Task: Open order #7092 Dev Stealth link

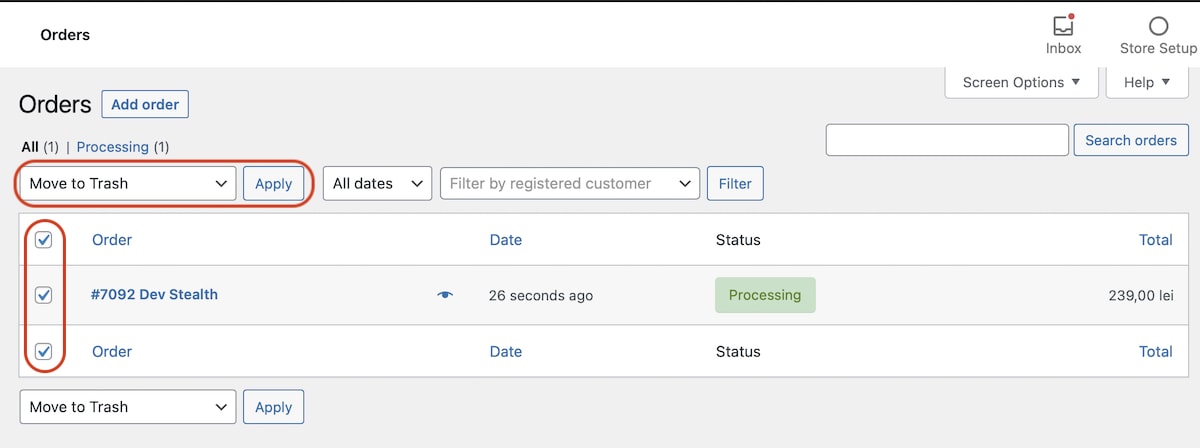Action: pos(154,295)
